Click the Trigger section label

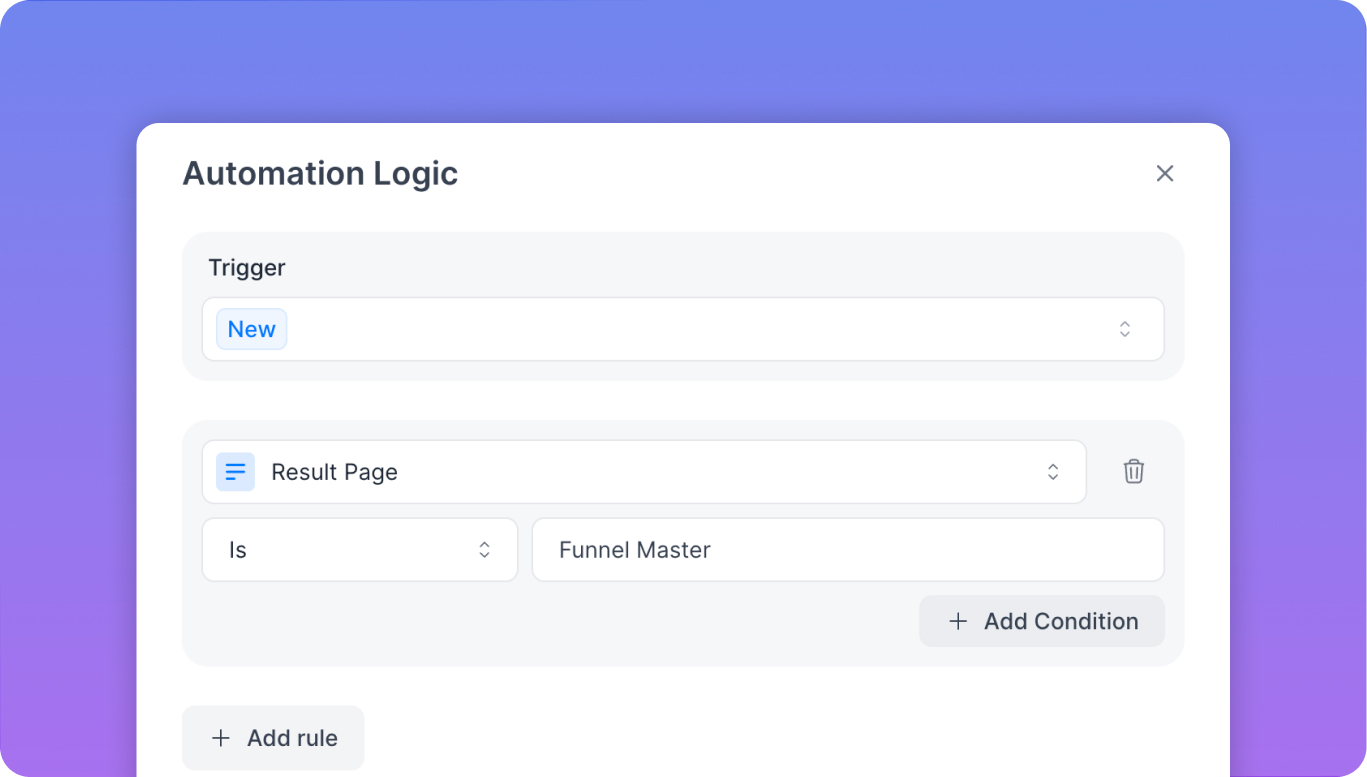pyautogui.click(x=246, y=267)
